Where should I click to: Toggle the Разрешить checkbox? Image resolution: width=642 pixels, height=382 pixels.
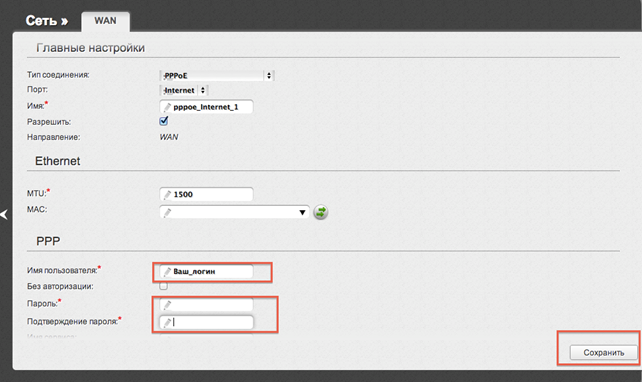click(x=163, y=121)
